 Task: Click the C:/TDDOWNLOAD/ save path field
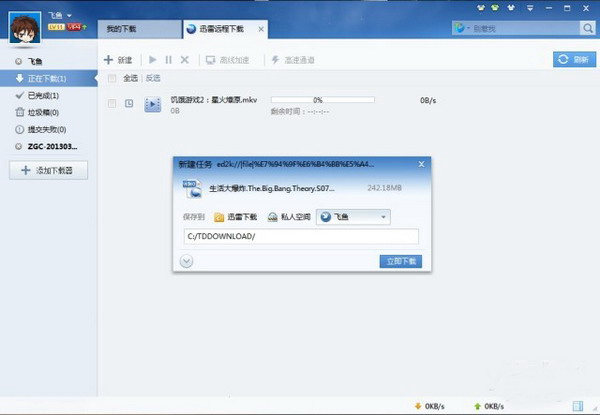(300, 237)
